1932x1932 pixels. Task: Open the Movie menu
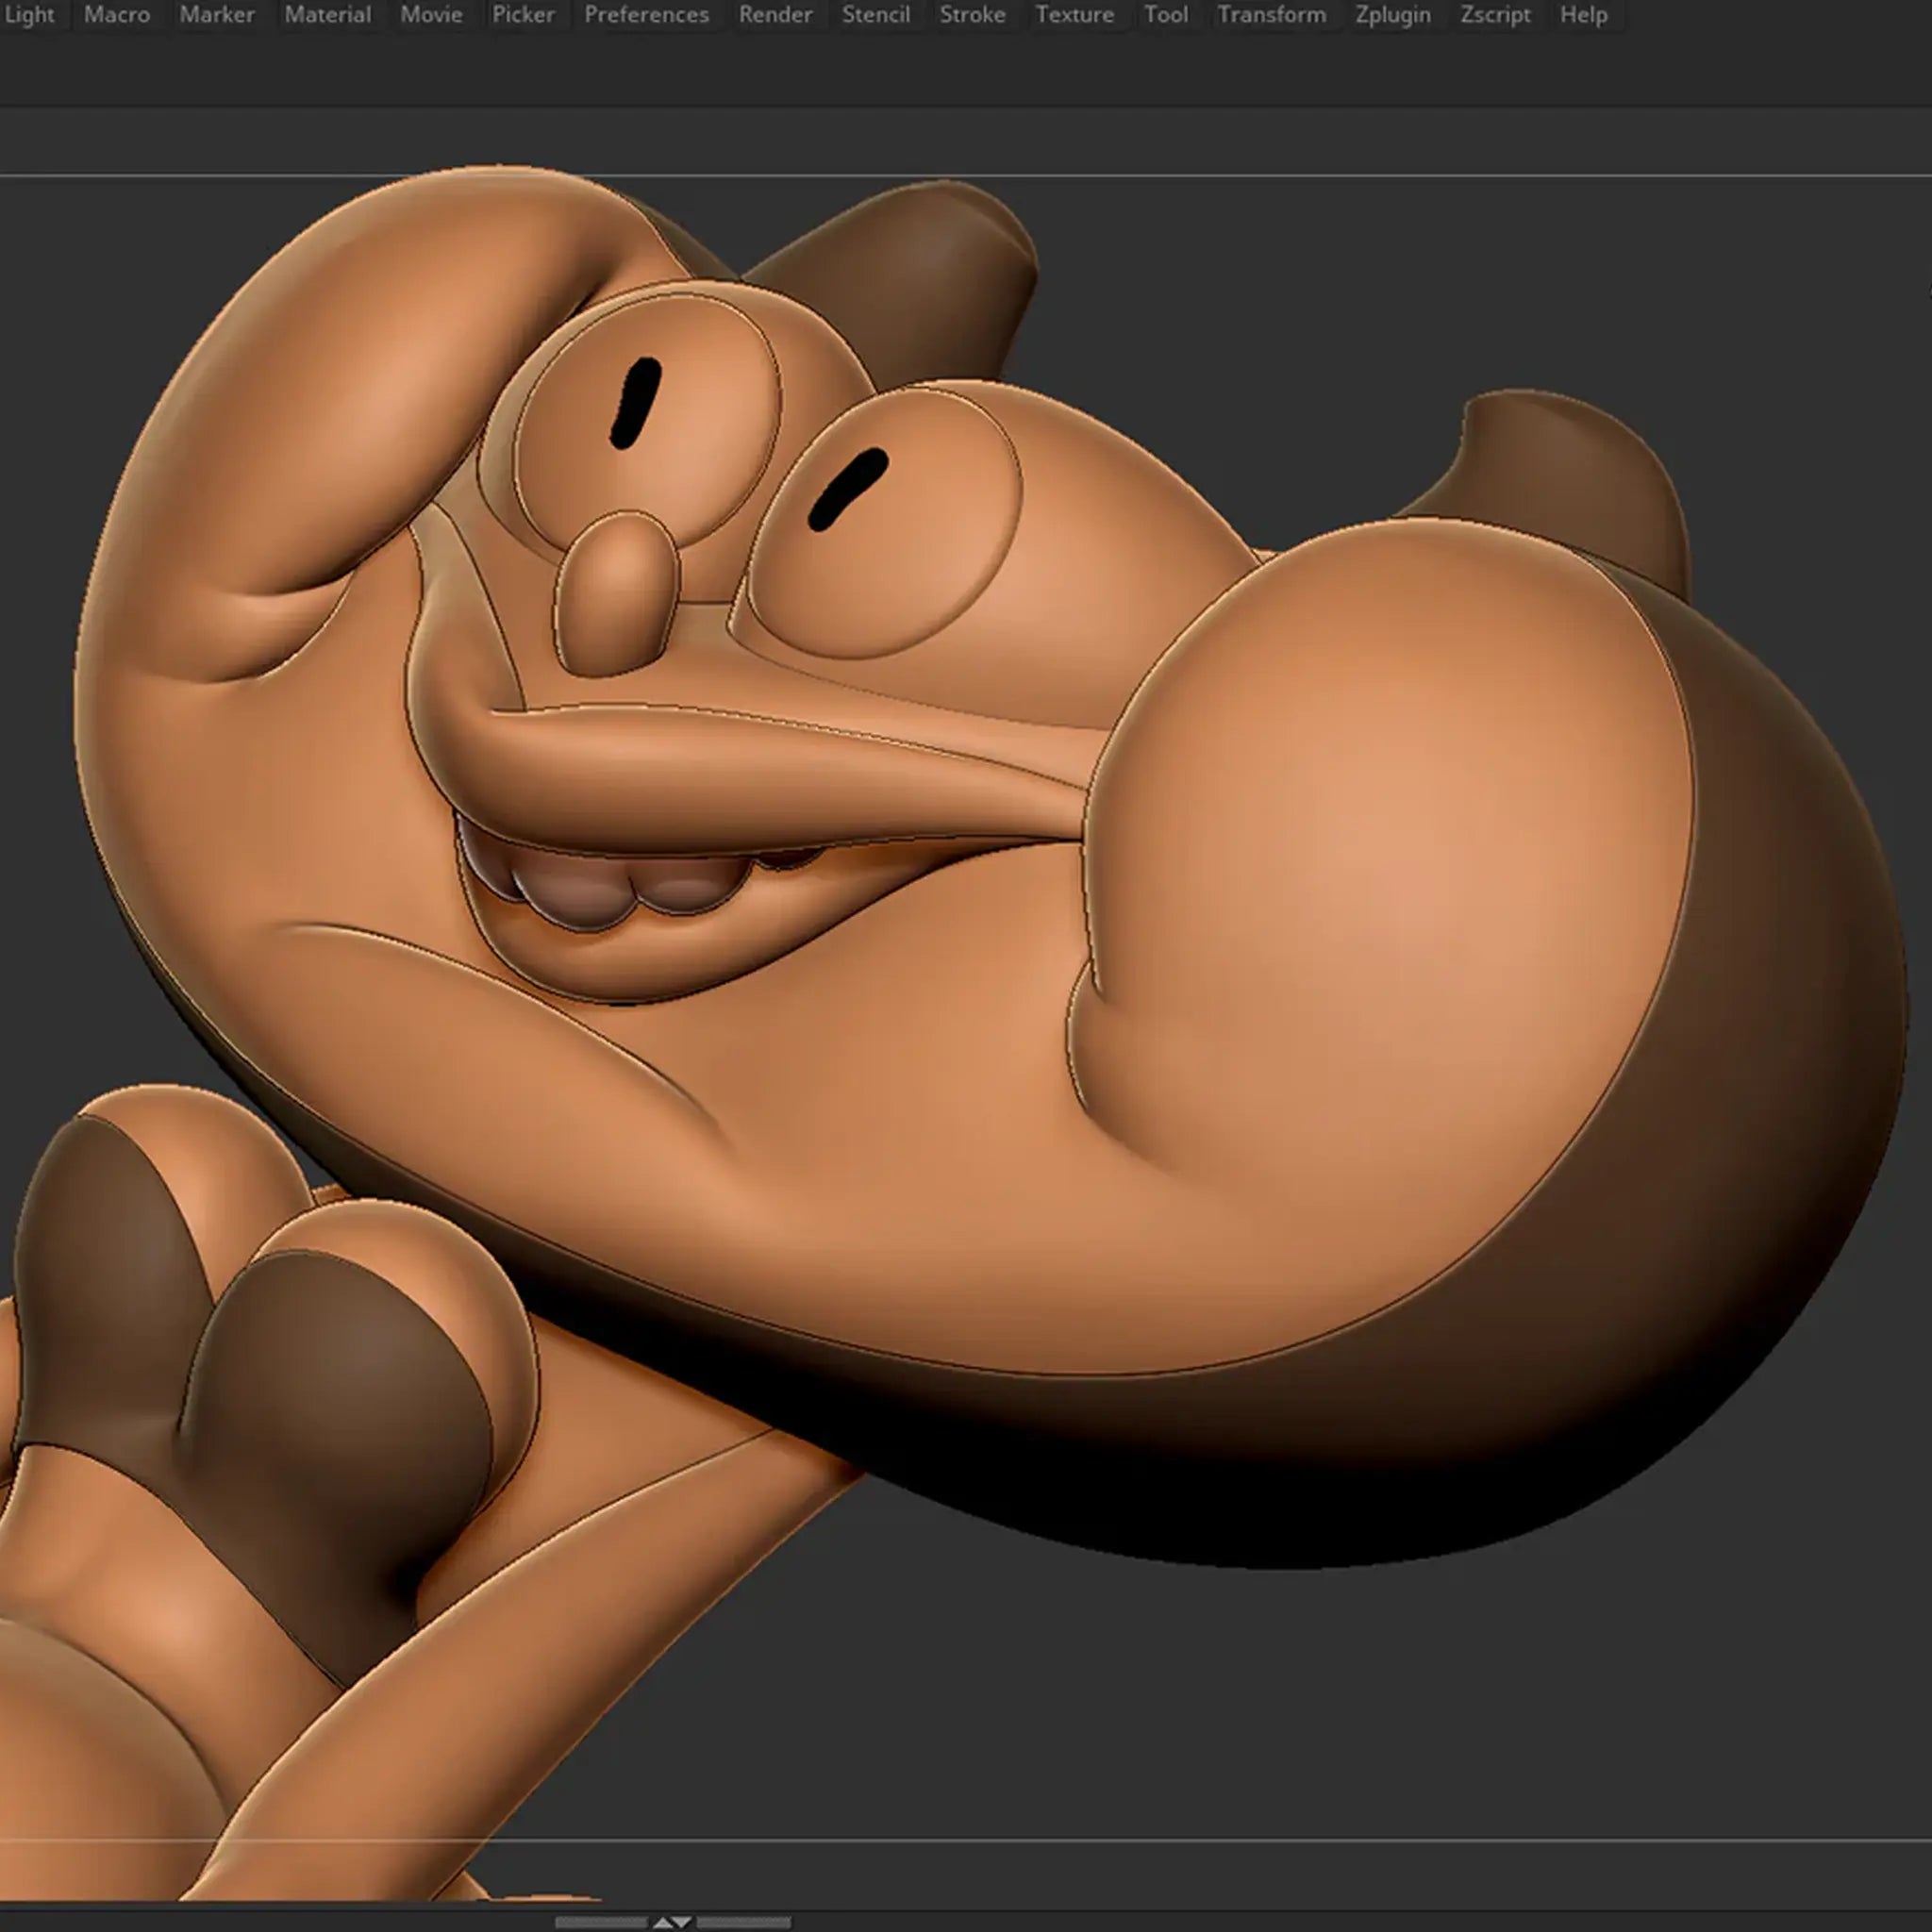pyautogui.click(x=431, y=15)
